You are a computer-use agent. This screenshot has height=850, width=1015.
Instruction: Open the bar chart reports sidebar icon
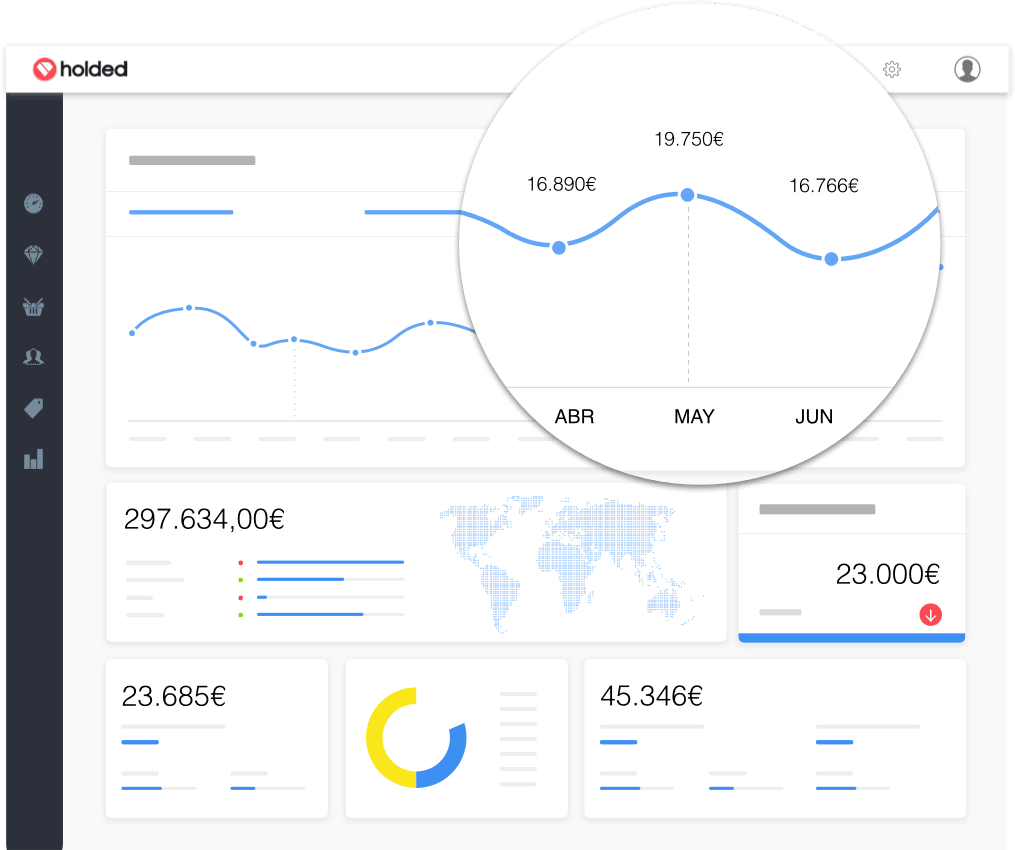tap(34, 459)
